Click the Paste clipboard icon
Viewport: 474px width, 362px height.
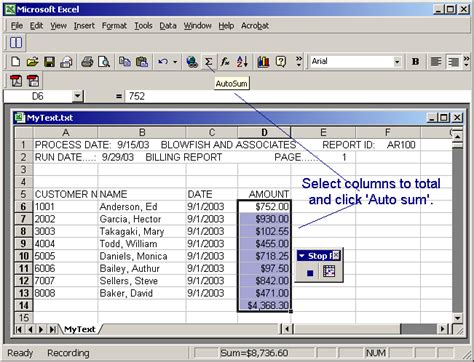[142, 62]
